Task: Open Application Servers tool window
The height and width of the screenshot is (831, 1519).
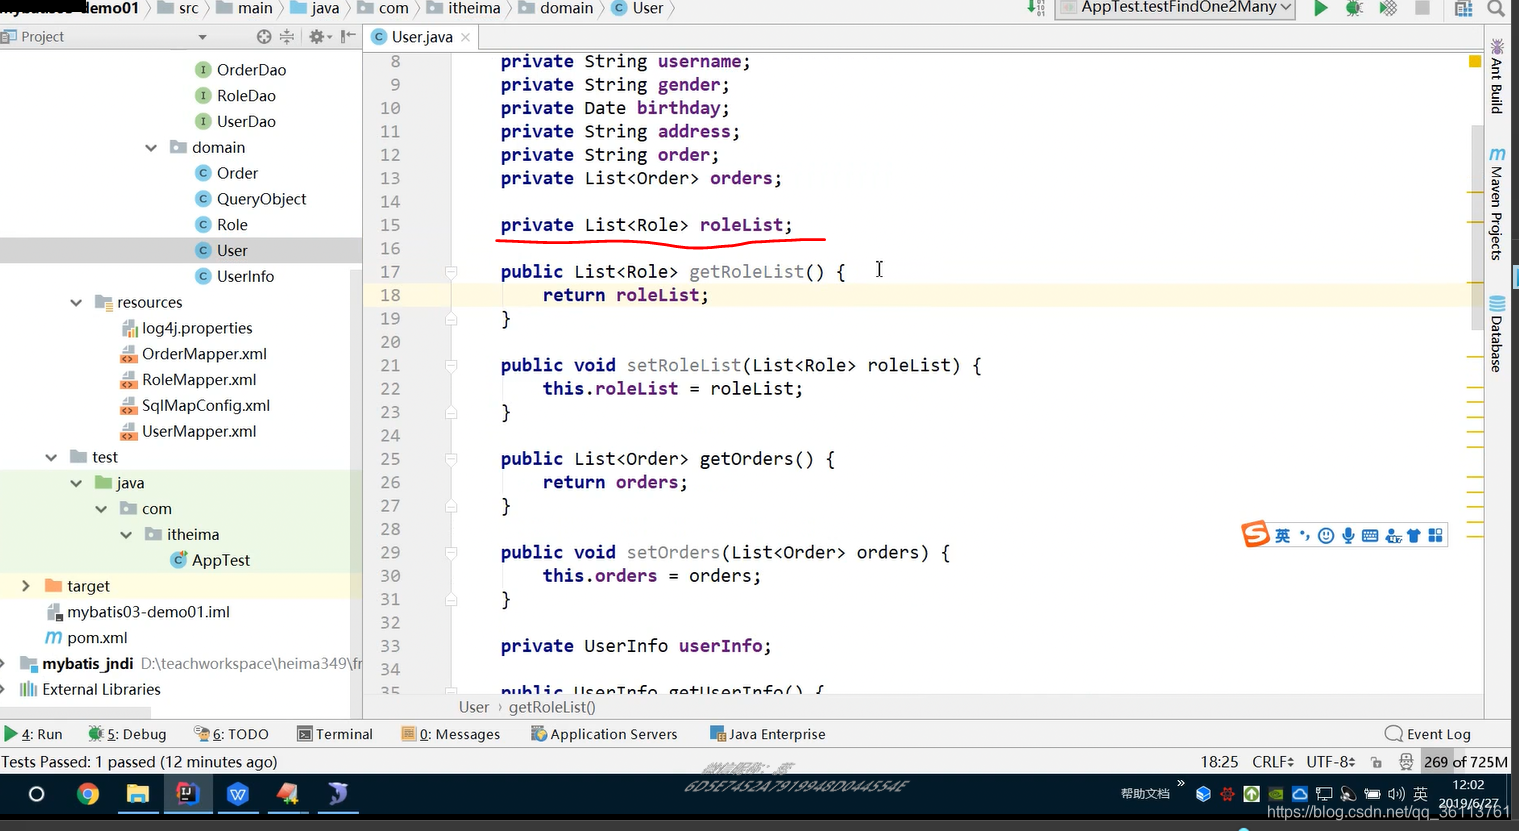Action: [x=604, y=734]
